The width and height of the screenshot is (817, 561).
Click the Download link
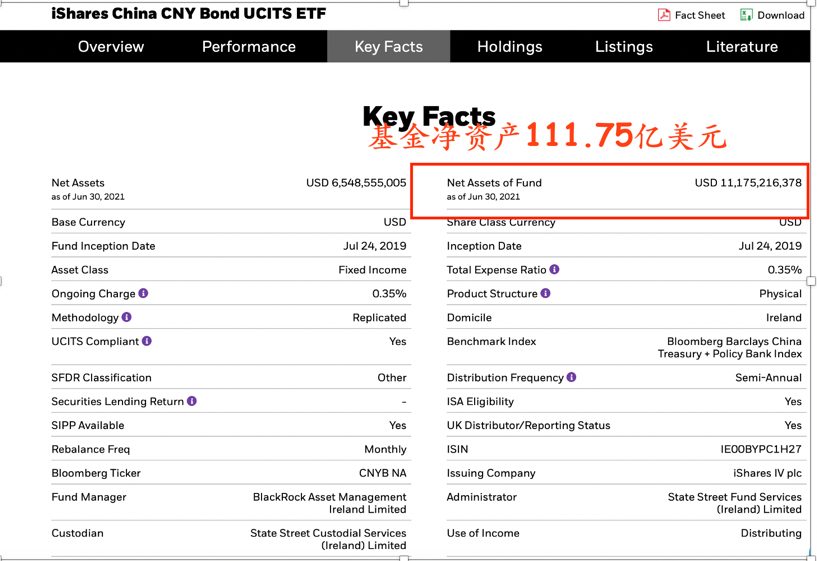(x=780, y=15)
